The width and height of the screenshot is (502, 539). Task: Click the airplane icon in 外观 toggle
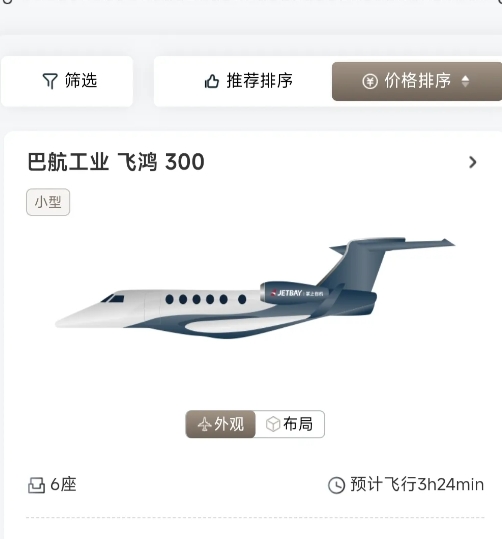click(x=205, y=424)
